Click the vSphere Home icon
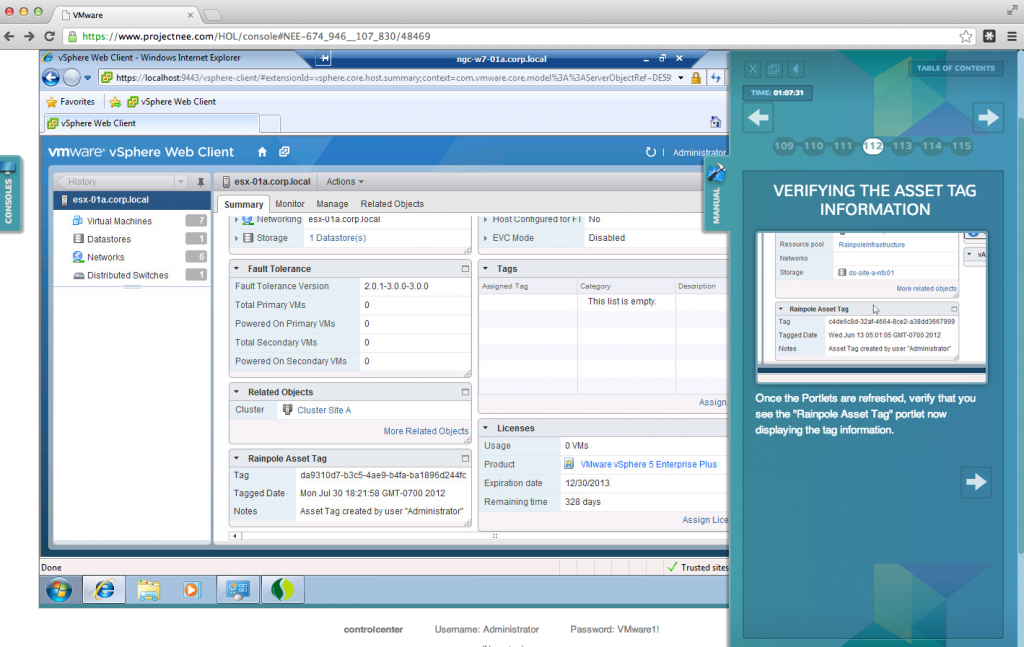1024x647 pixels. 262,152
